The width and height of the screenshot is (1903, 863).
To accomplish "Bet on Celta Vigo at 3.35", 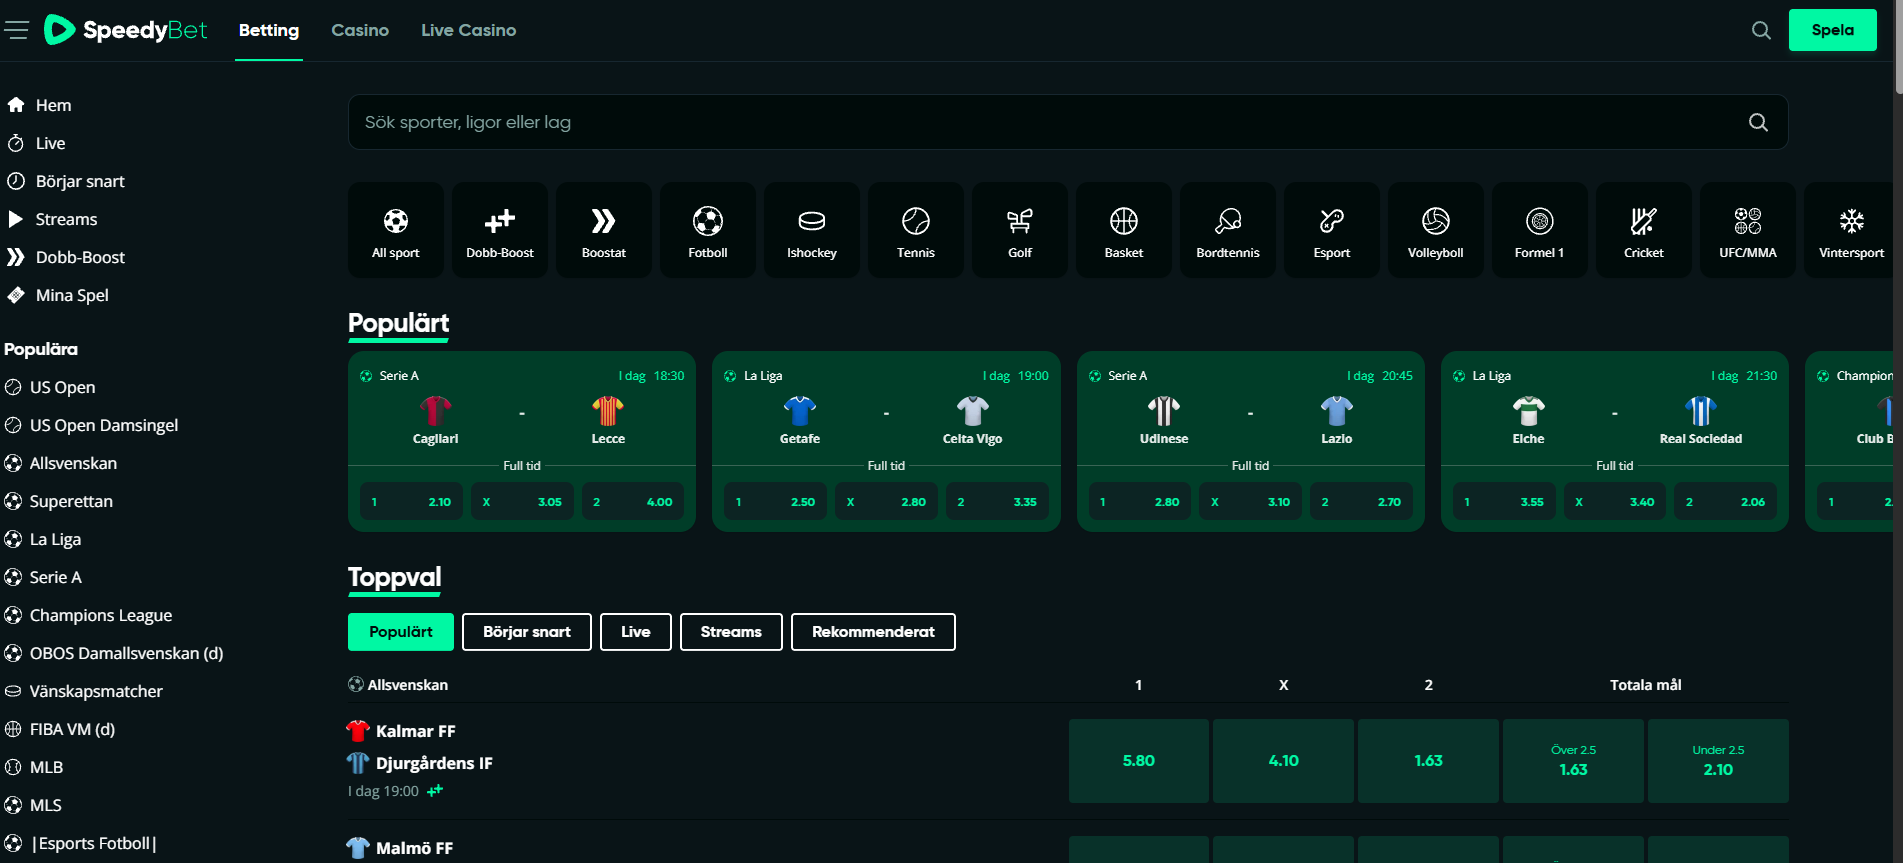I will [998, 502].
